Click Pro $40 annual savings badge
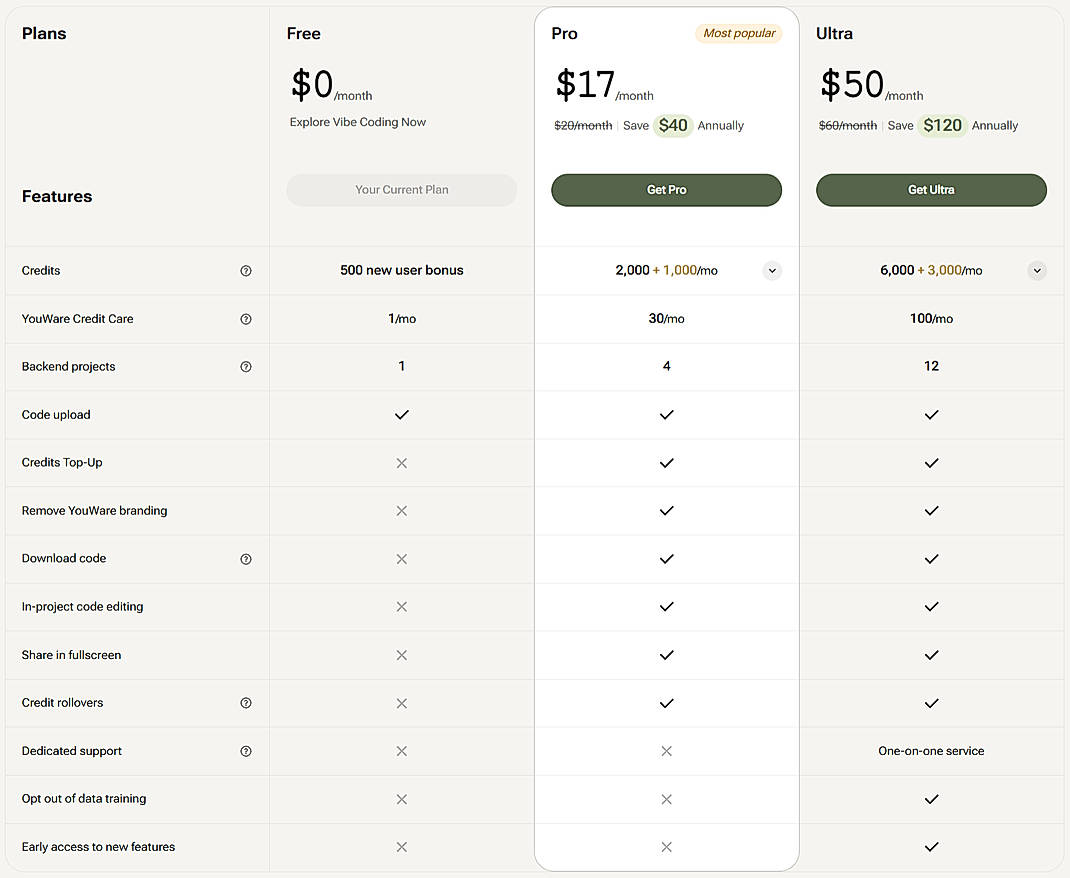Viewport: 1070px width, 878px height. pos(673,126)
